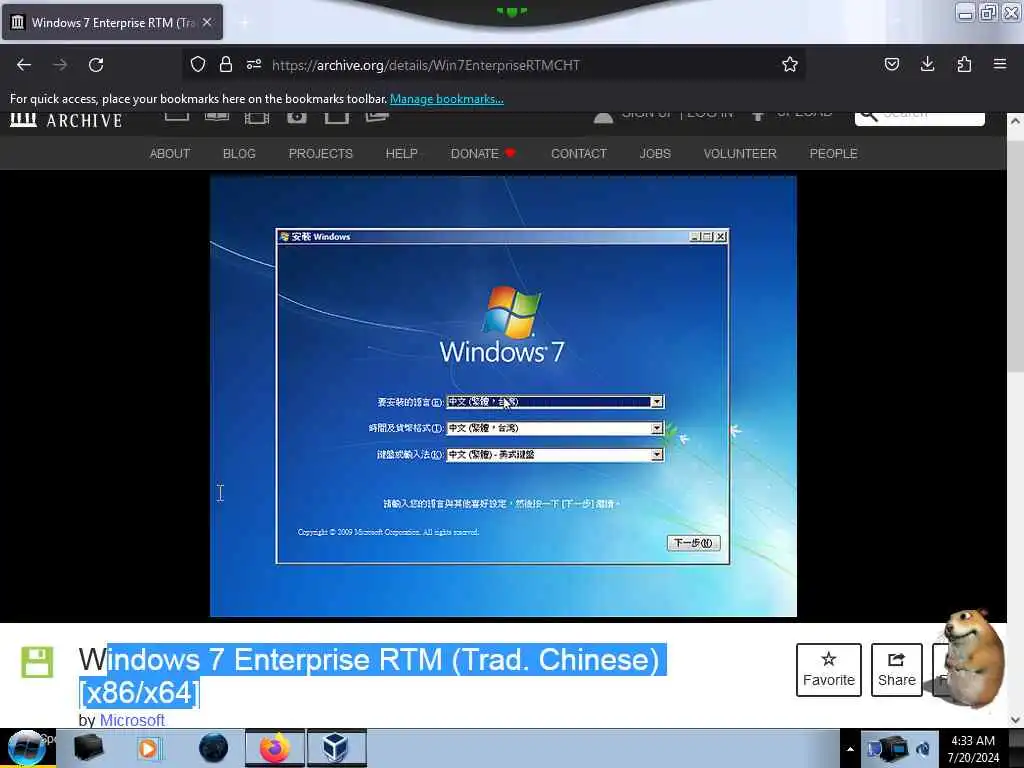Open site permissions icon in address bar
1024x768 pixels.
coord(254,64)
